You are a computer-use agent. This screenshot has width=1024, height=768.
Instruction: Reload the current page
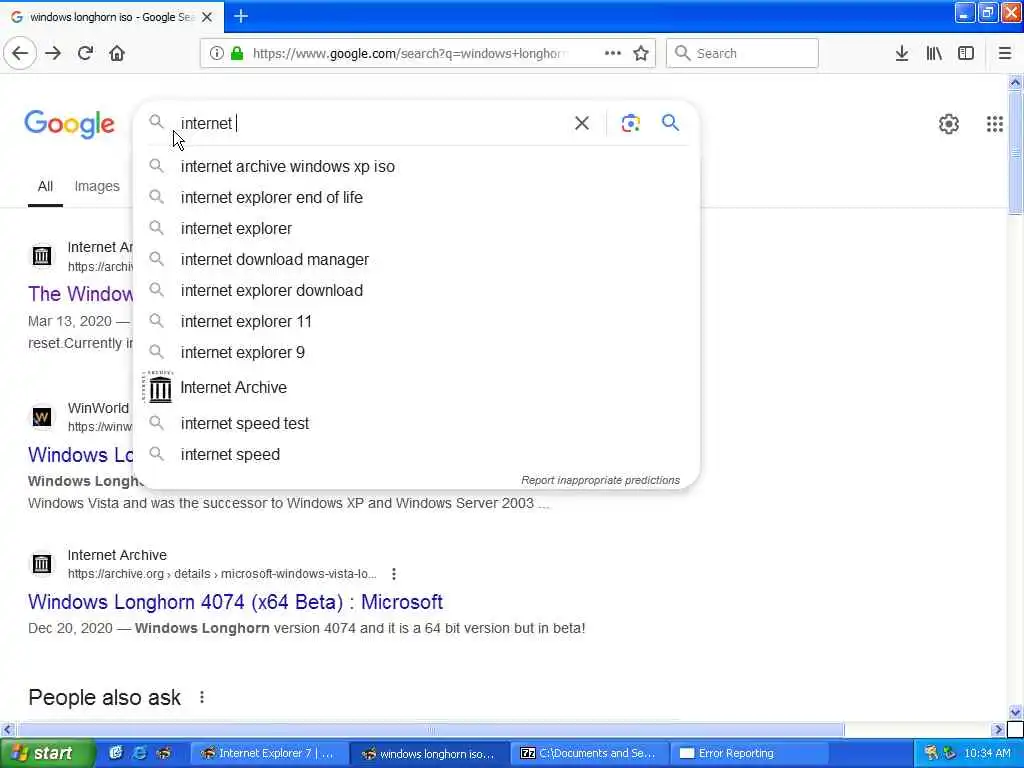point(85,54)
